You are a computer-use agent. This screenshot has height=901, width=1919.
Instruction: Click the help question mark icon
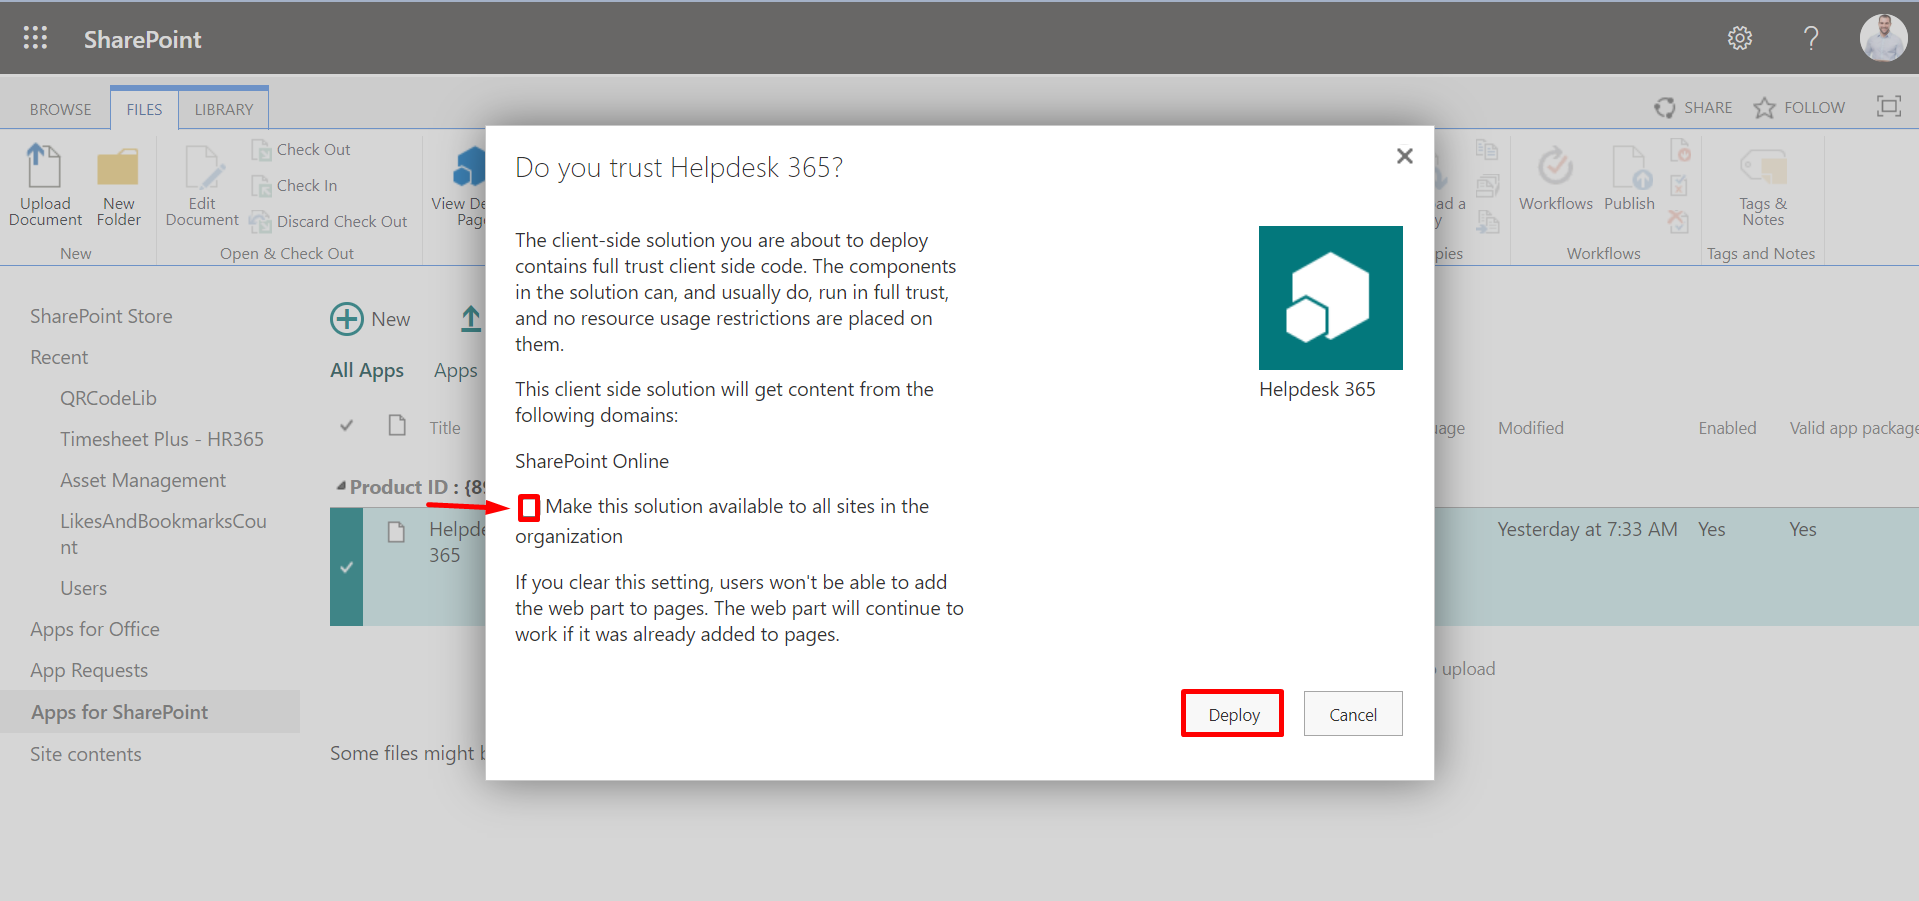pyautogui.click(x=1811, y=38)
